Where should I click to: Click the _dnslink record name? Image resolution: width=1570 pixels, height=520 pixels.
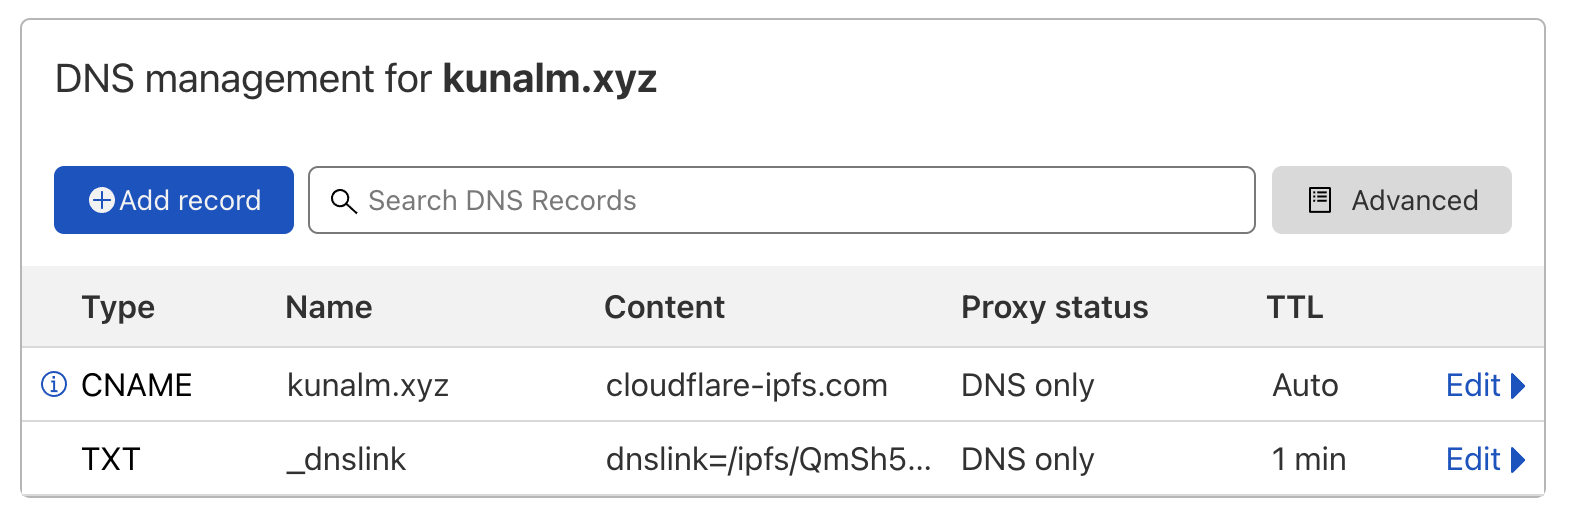point(346,459)
